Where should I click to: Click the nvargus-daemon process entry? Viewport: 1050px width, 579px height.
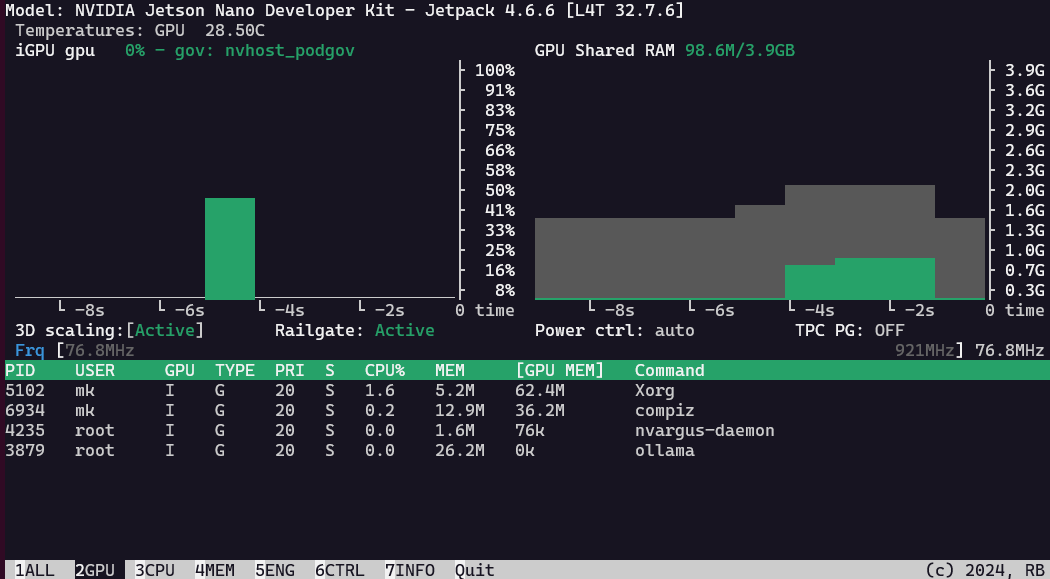704,430
